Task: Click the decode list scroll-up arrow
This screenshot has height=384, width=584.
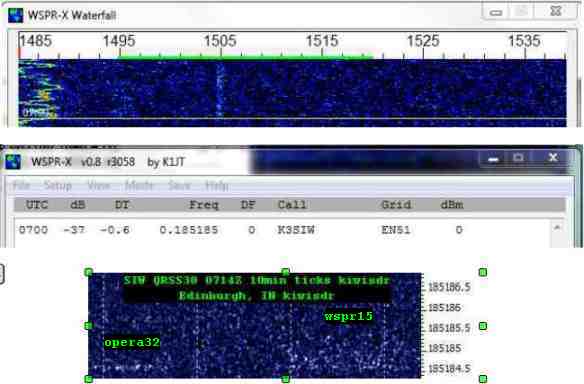Action: tap(557, 228)
